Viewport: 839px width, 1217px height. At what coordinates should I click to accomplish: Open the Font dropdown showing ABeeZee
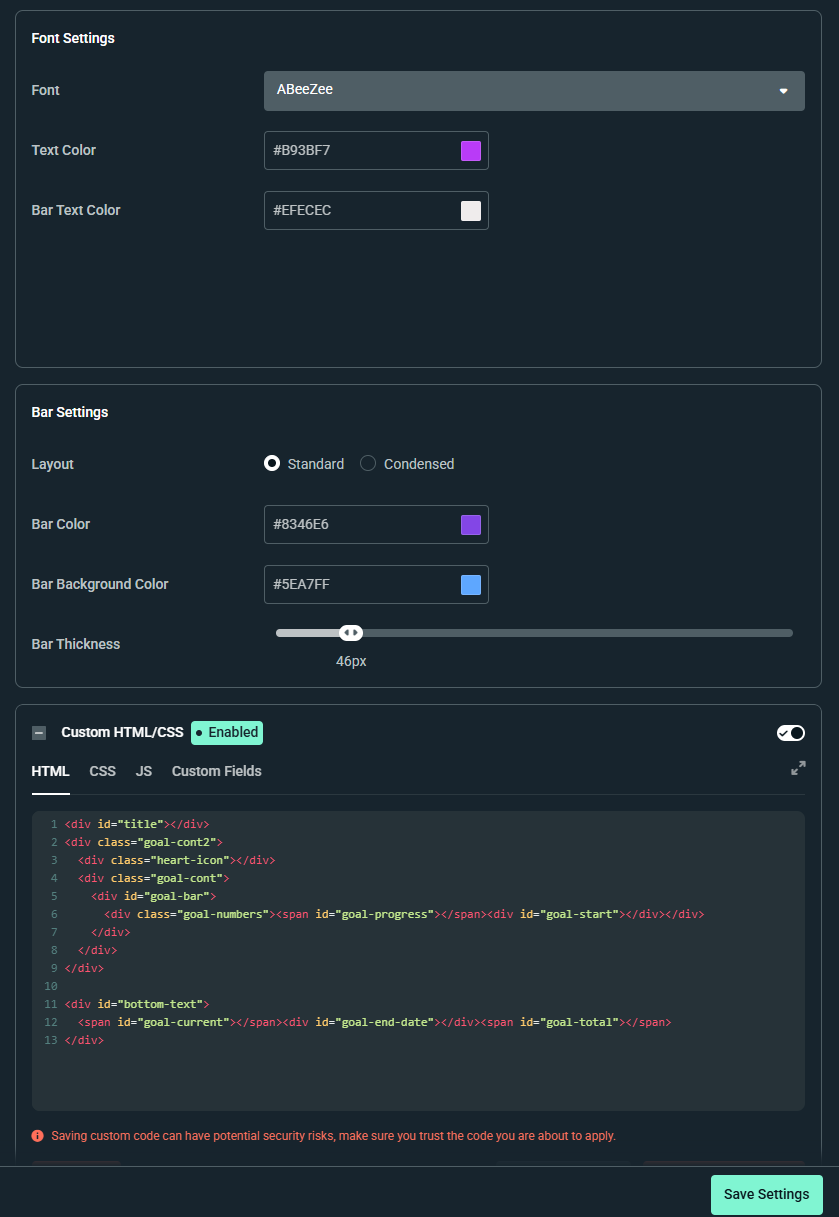pyautogui.click(x=534, y=90)
